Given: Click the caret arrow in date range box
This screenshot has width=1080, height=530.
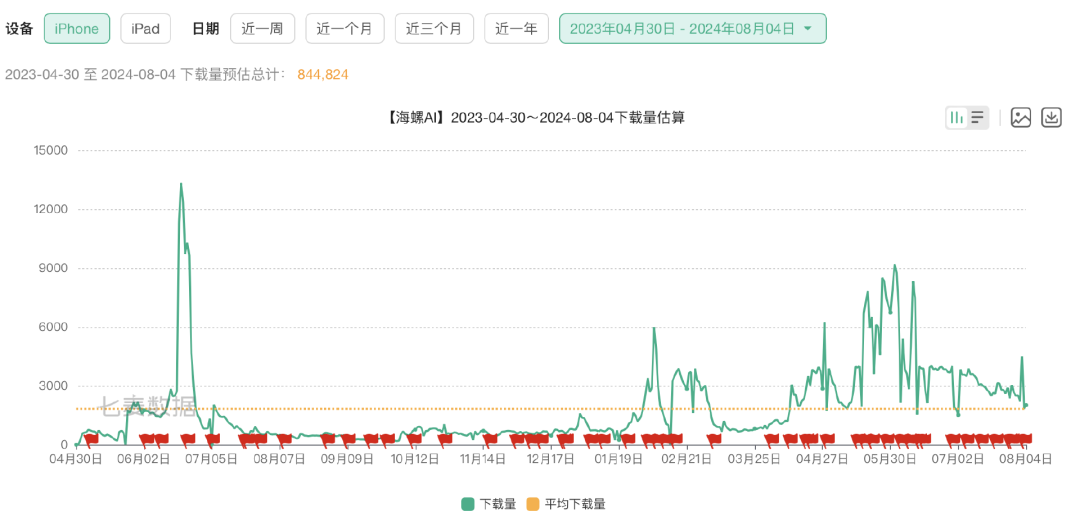Looking at the screenshot, I should click(x=808, y=29).
